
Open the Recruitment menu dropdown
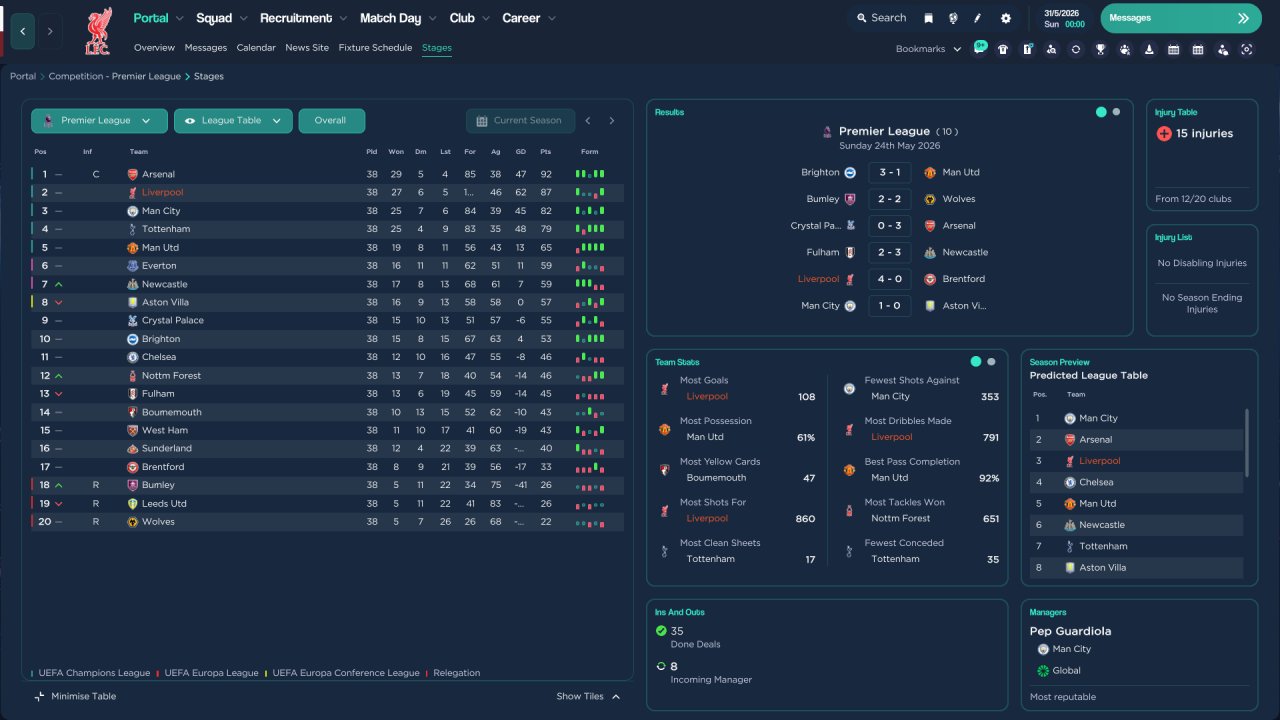coord(303,18)
